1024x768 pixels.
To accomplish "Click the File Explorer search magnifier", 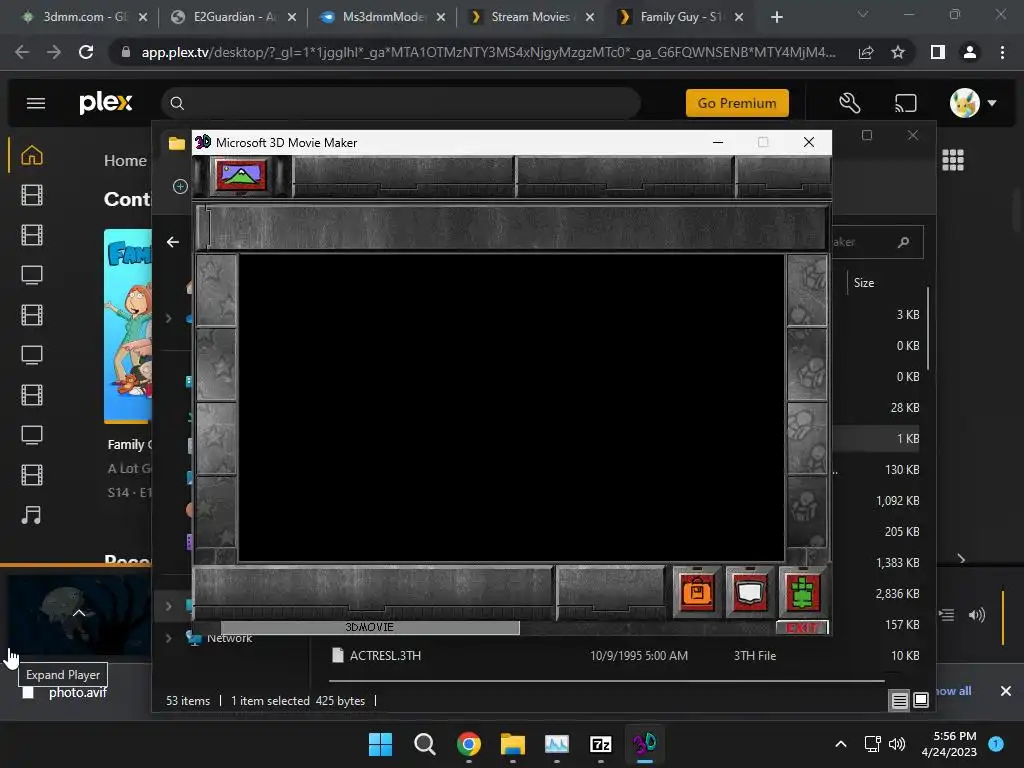I will point(904,242).
